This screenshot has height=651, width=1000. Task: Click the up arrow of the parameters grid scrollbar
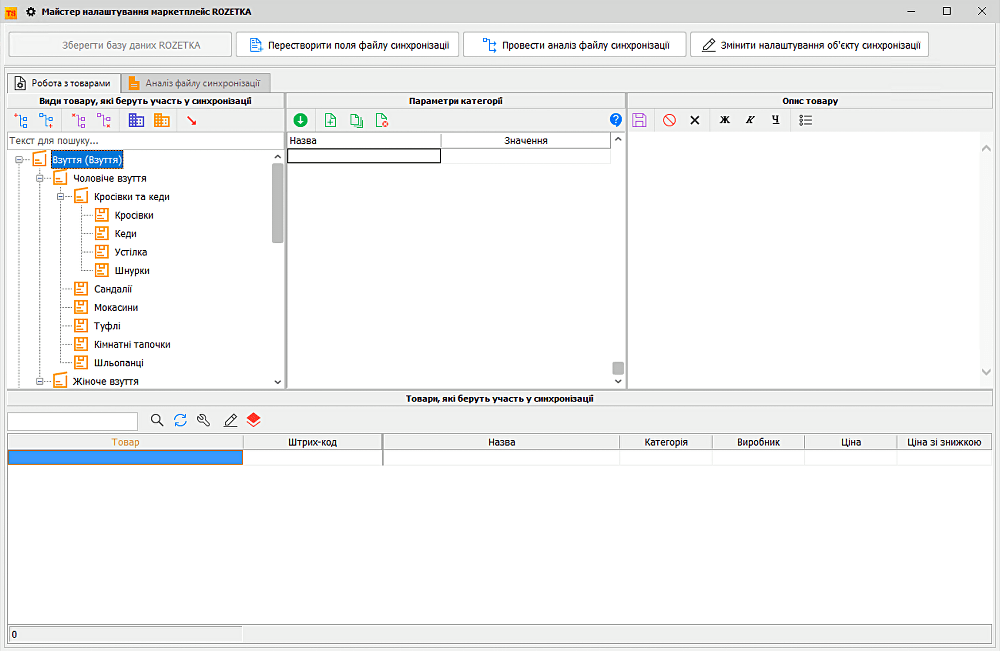pyautogui.click(x=617, y=139)
